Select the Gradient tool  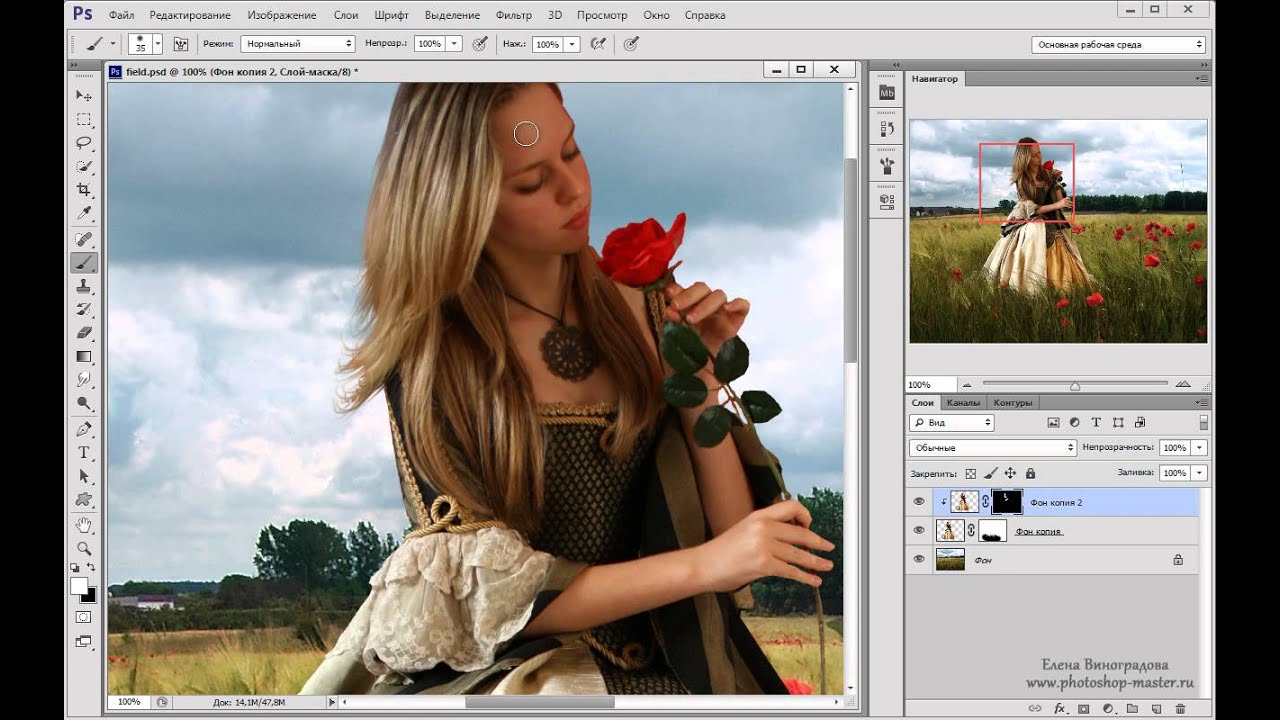click(84, 357)
